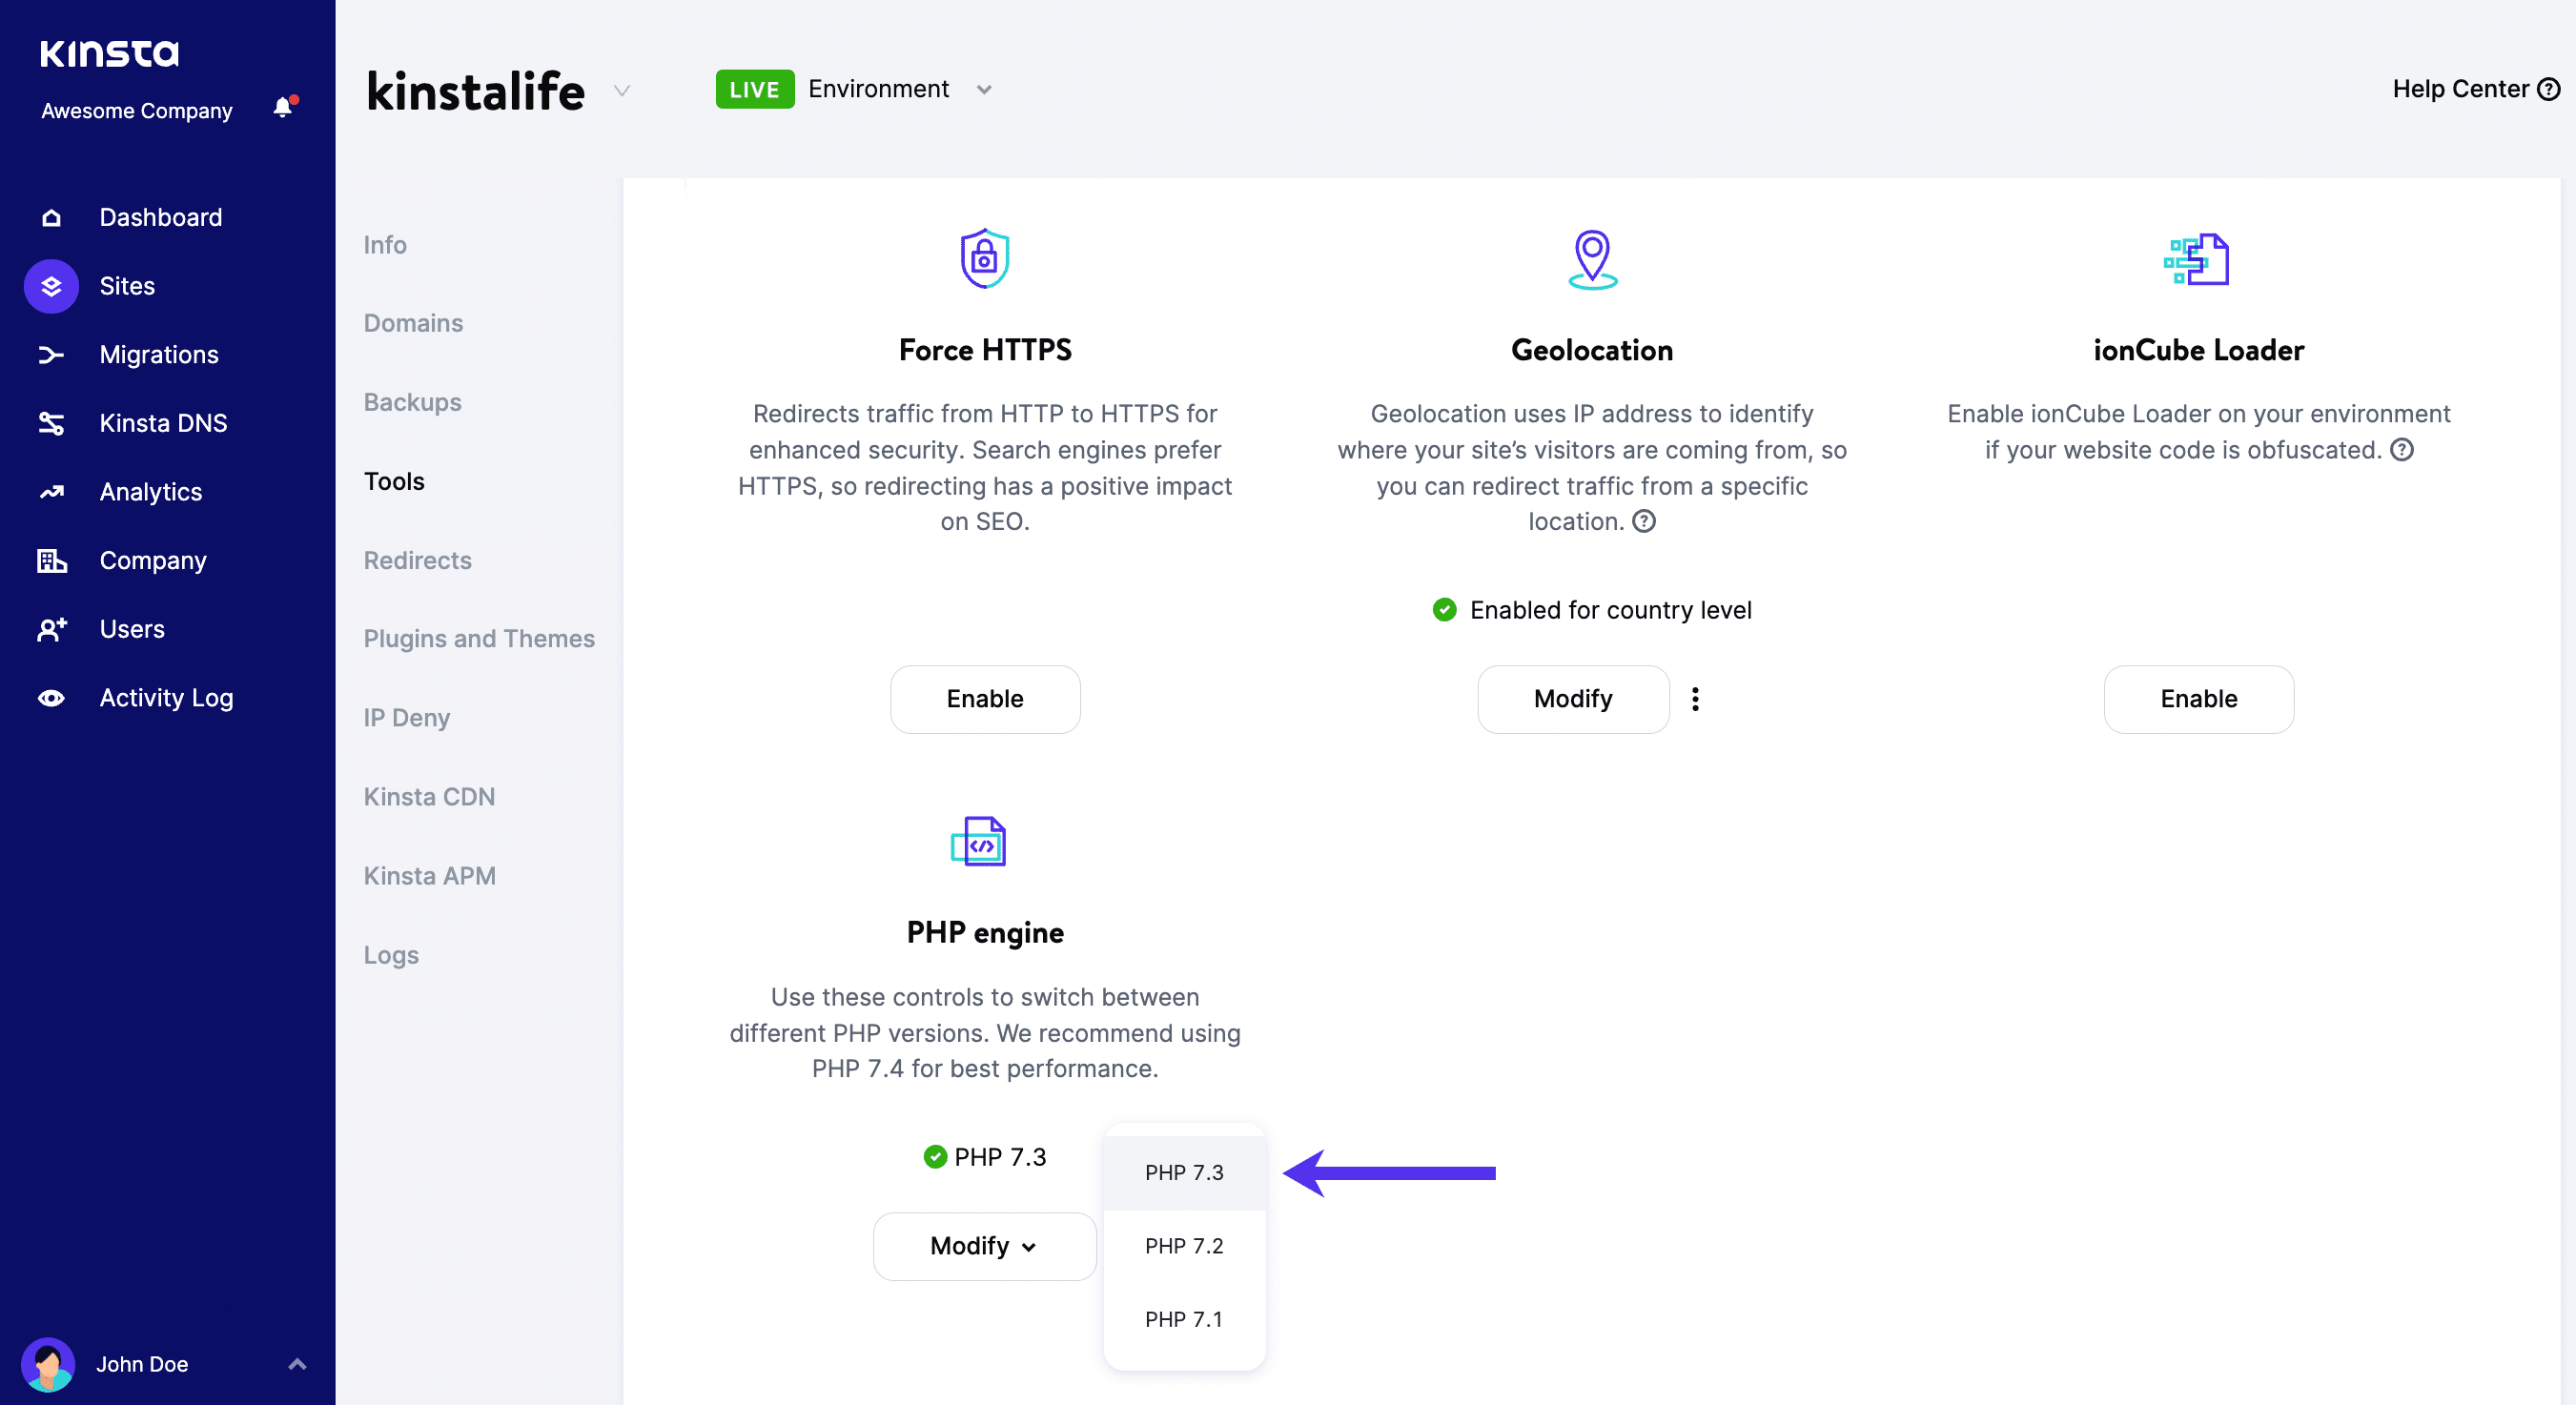Viewport: 2576px width, 1405px height.
Task: Open Geolocation three-dot options menu
Action: click(1695, 699)
